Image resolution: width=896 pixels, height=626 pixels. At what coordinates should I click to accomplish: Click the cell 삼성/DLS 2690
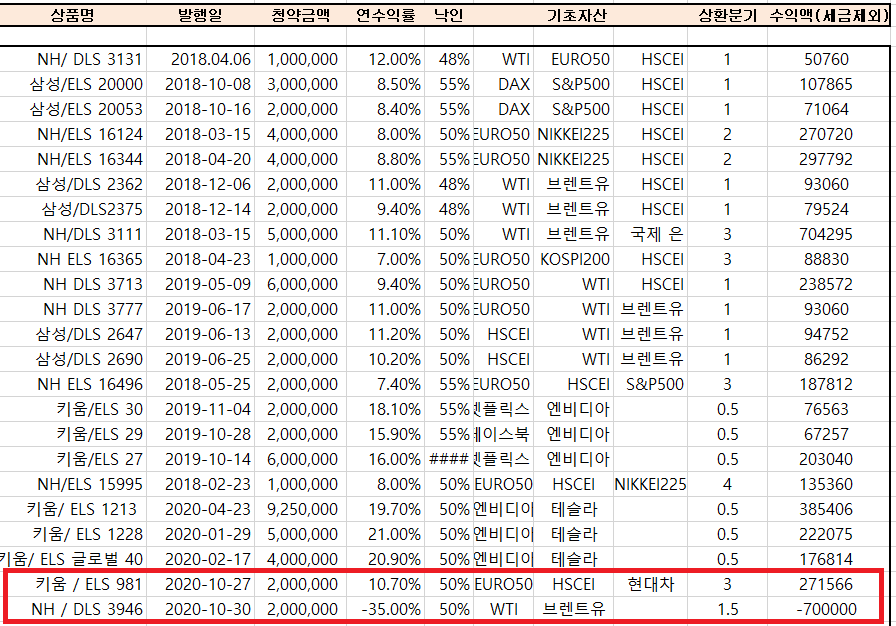coord(73,360)
